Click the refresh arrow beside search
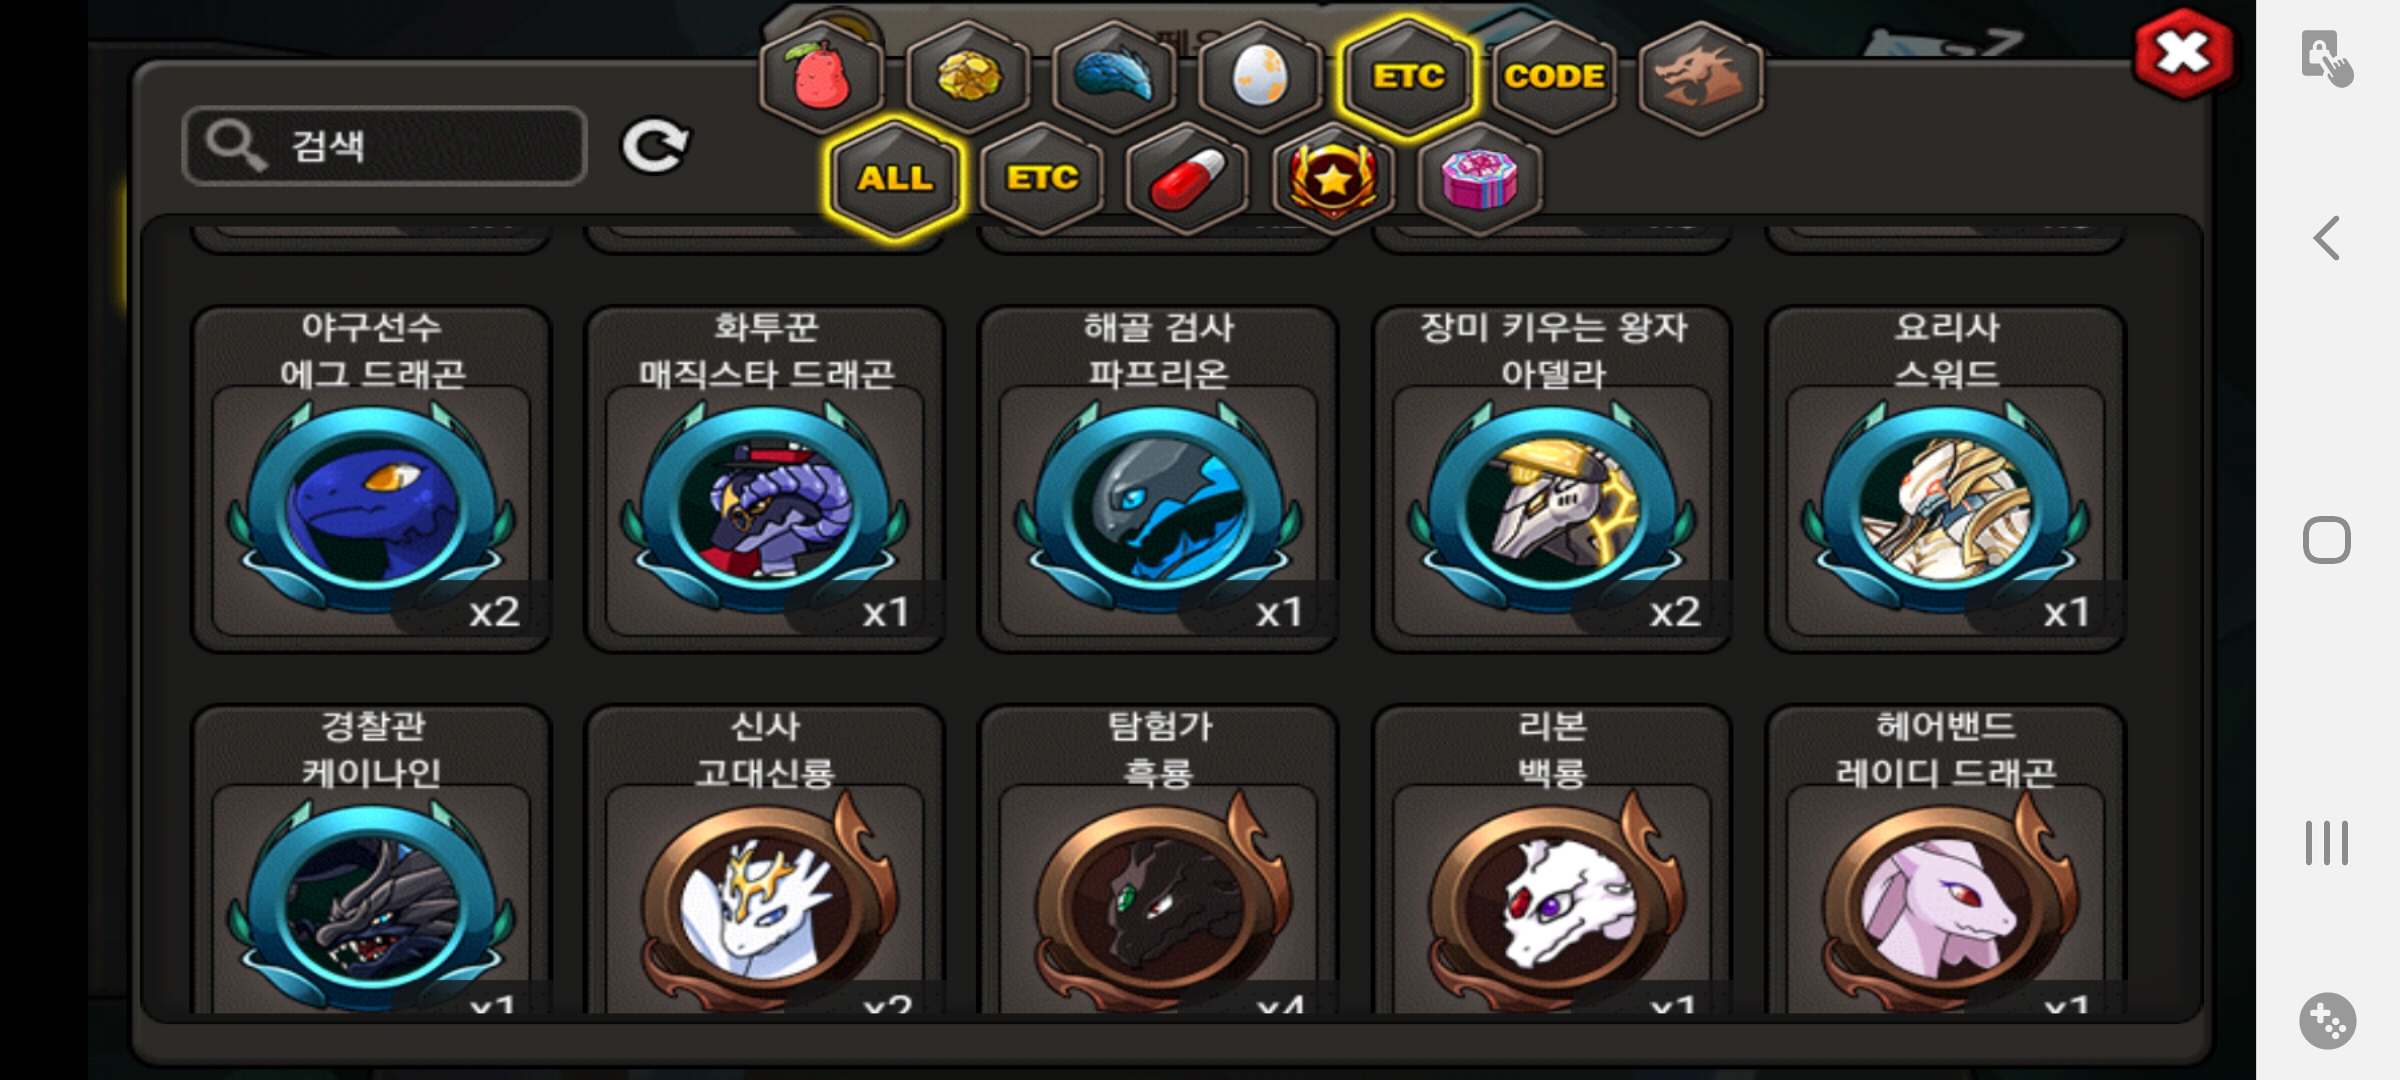This screenshot has height=1080, width=2400. (x=654, y=147)
